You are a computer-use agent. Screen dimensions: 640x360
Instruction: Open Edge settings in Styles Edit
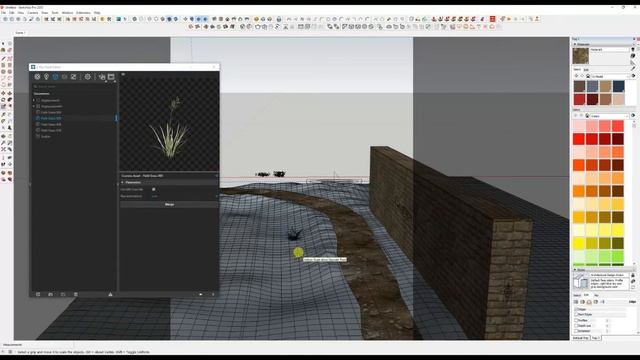point(576,302)
